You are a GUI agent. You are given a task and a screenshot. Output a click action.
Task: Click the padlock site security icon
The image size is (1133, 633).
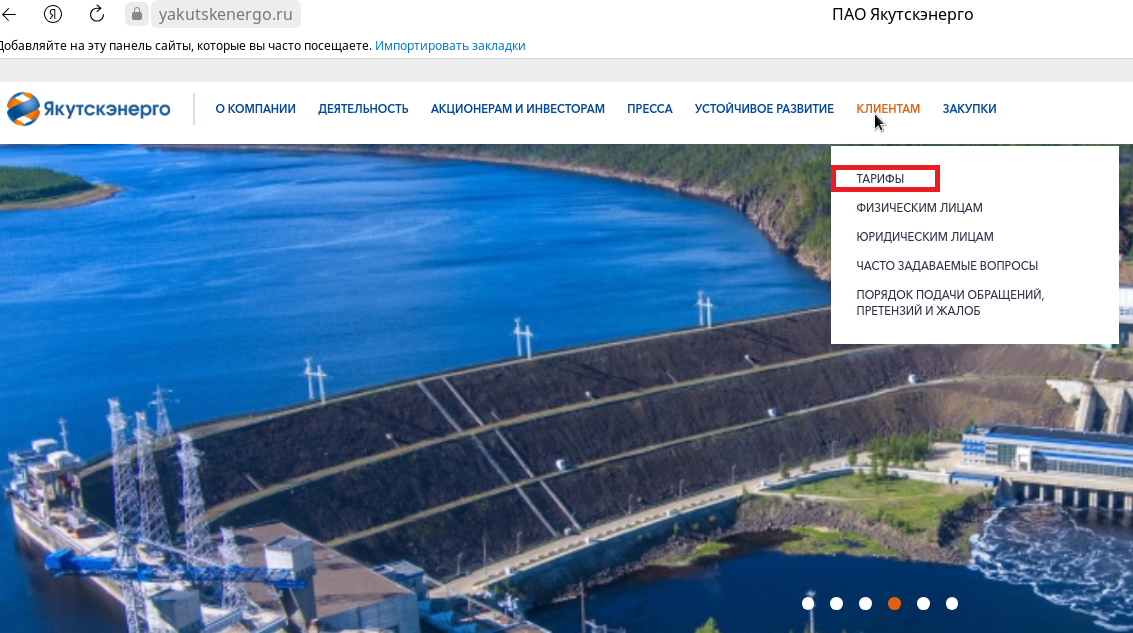(x=137, y=14)
